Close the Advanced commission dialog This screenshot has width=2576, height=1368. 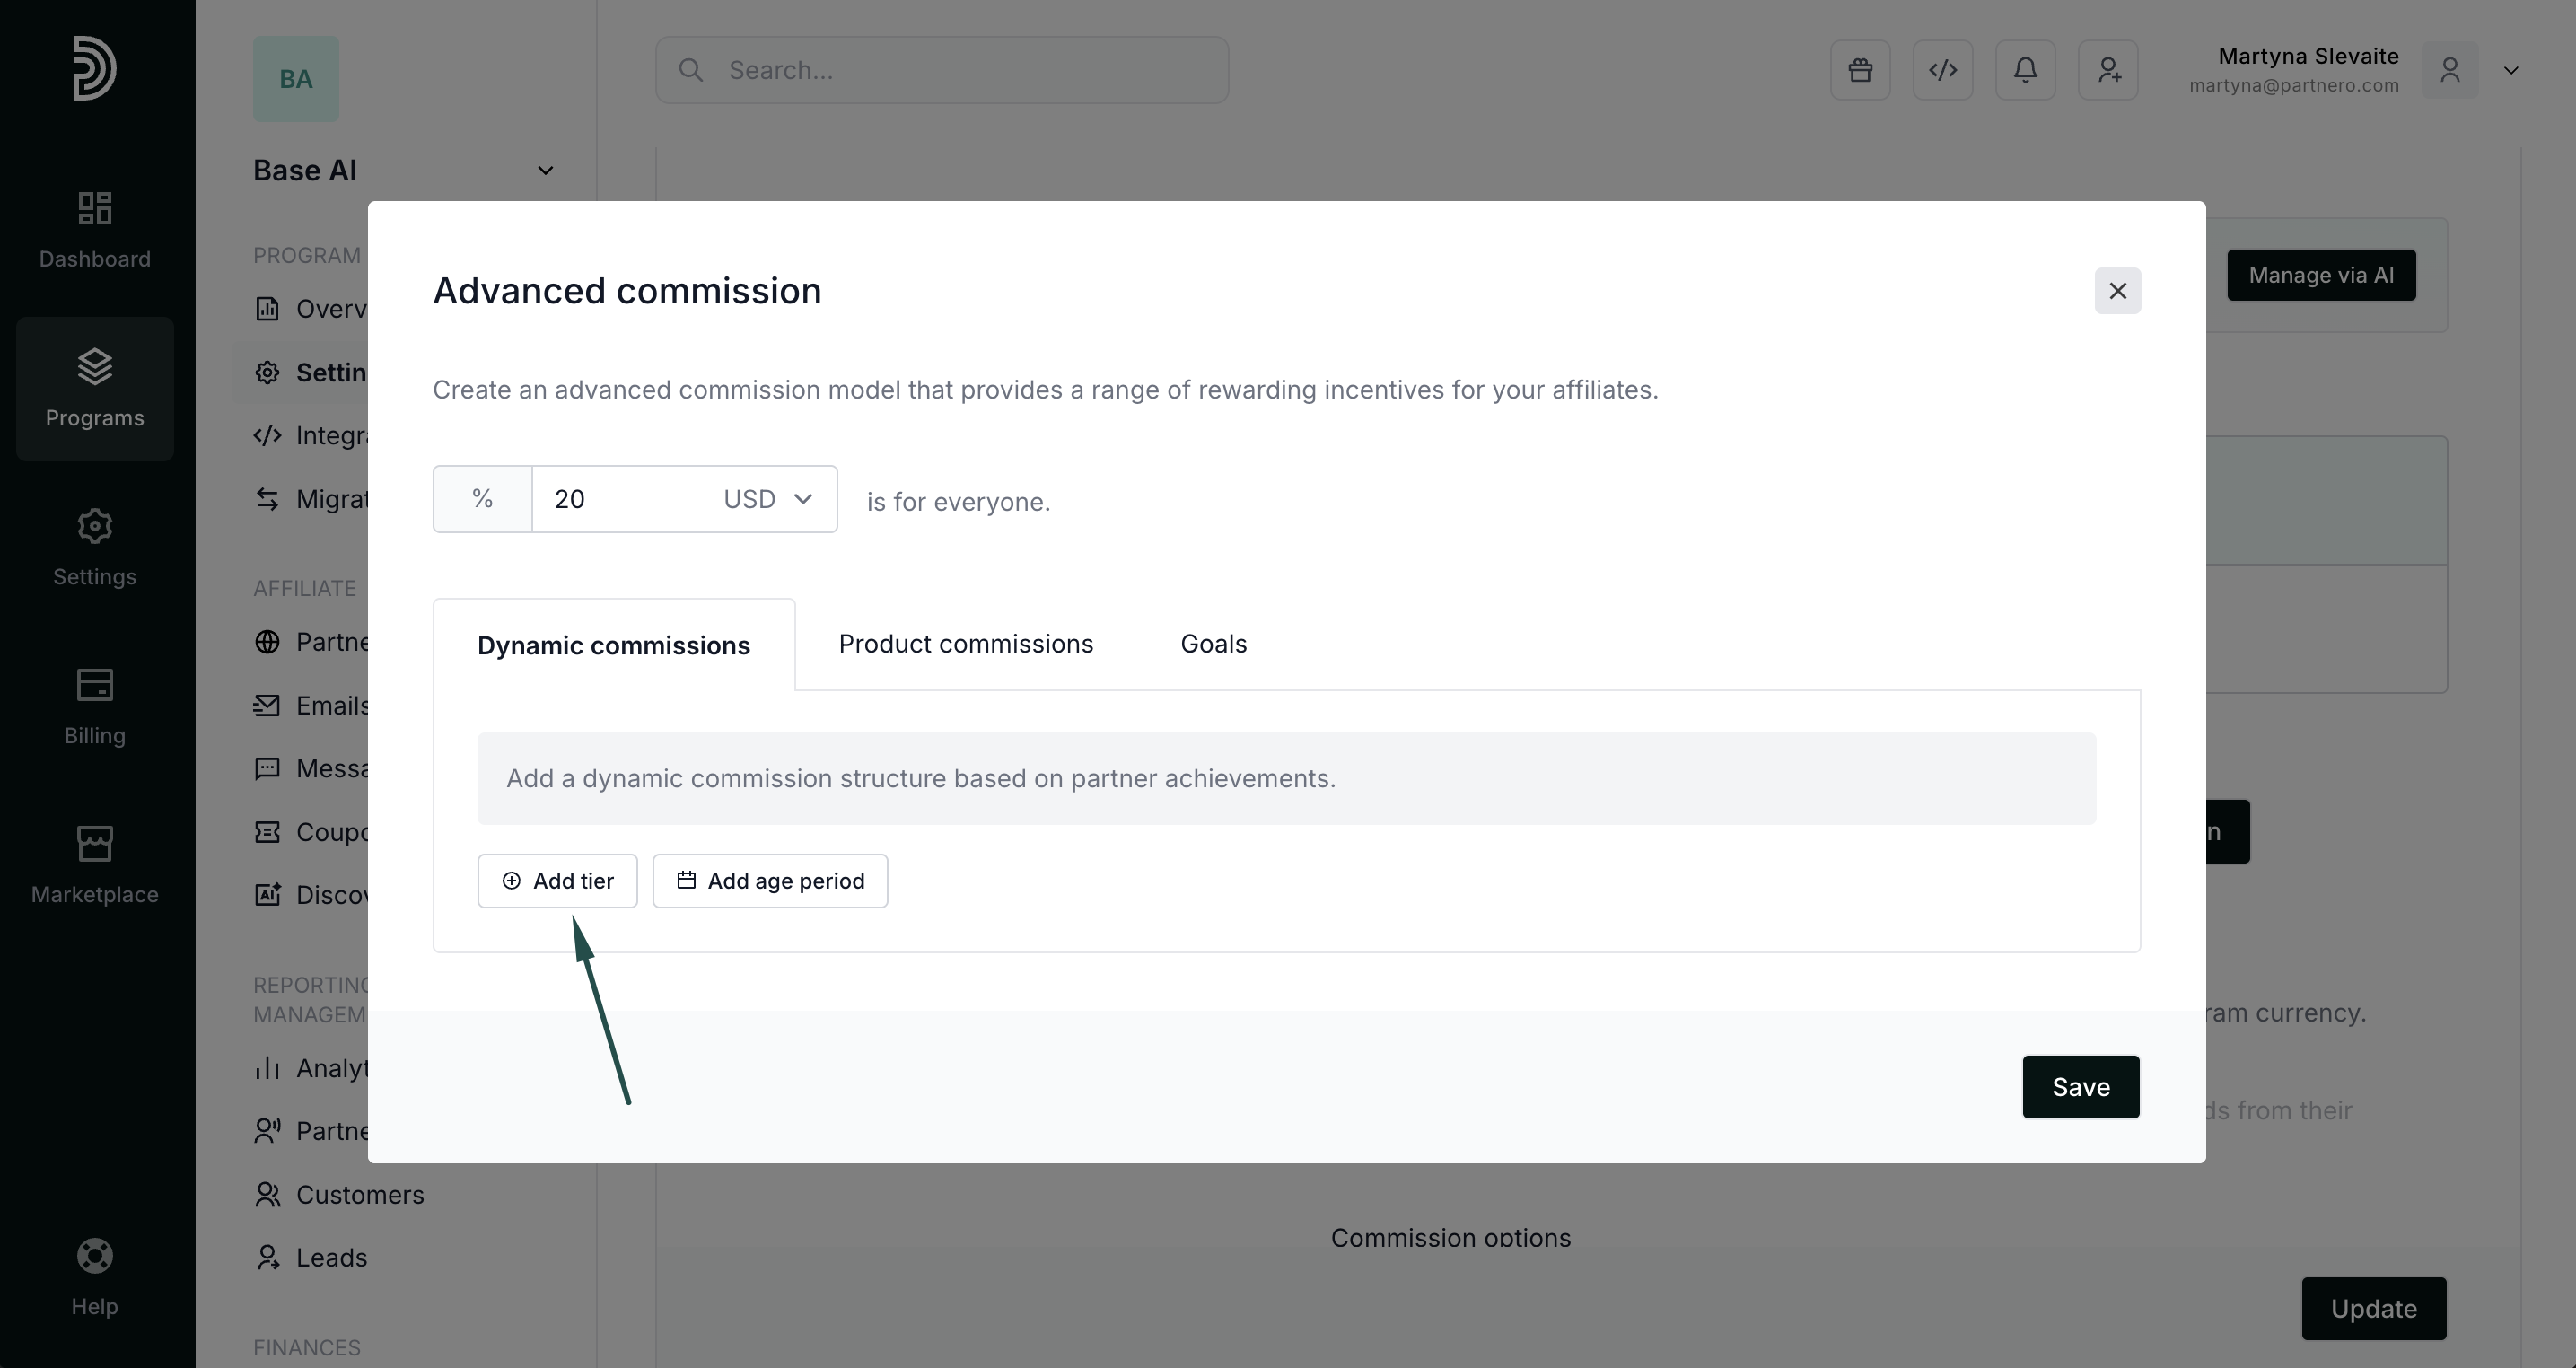coord(2117,291)
